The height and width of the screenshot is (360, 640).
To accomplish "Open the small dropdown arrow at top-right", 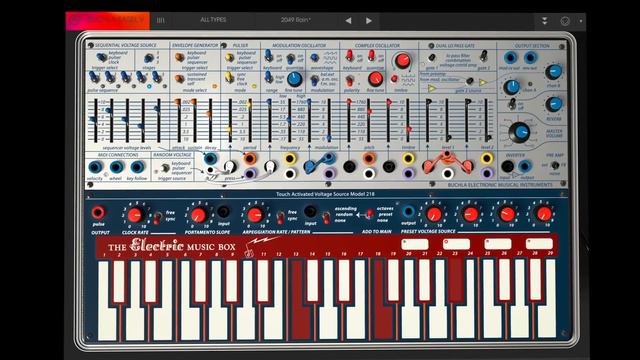I will 581,21.
